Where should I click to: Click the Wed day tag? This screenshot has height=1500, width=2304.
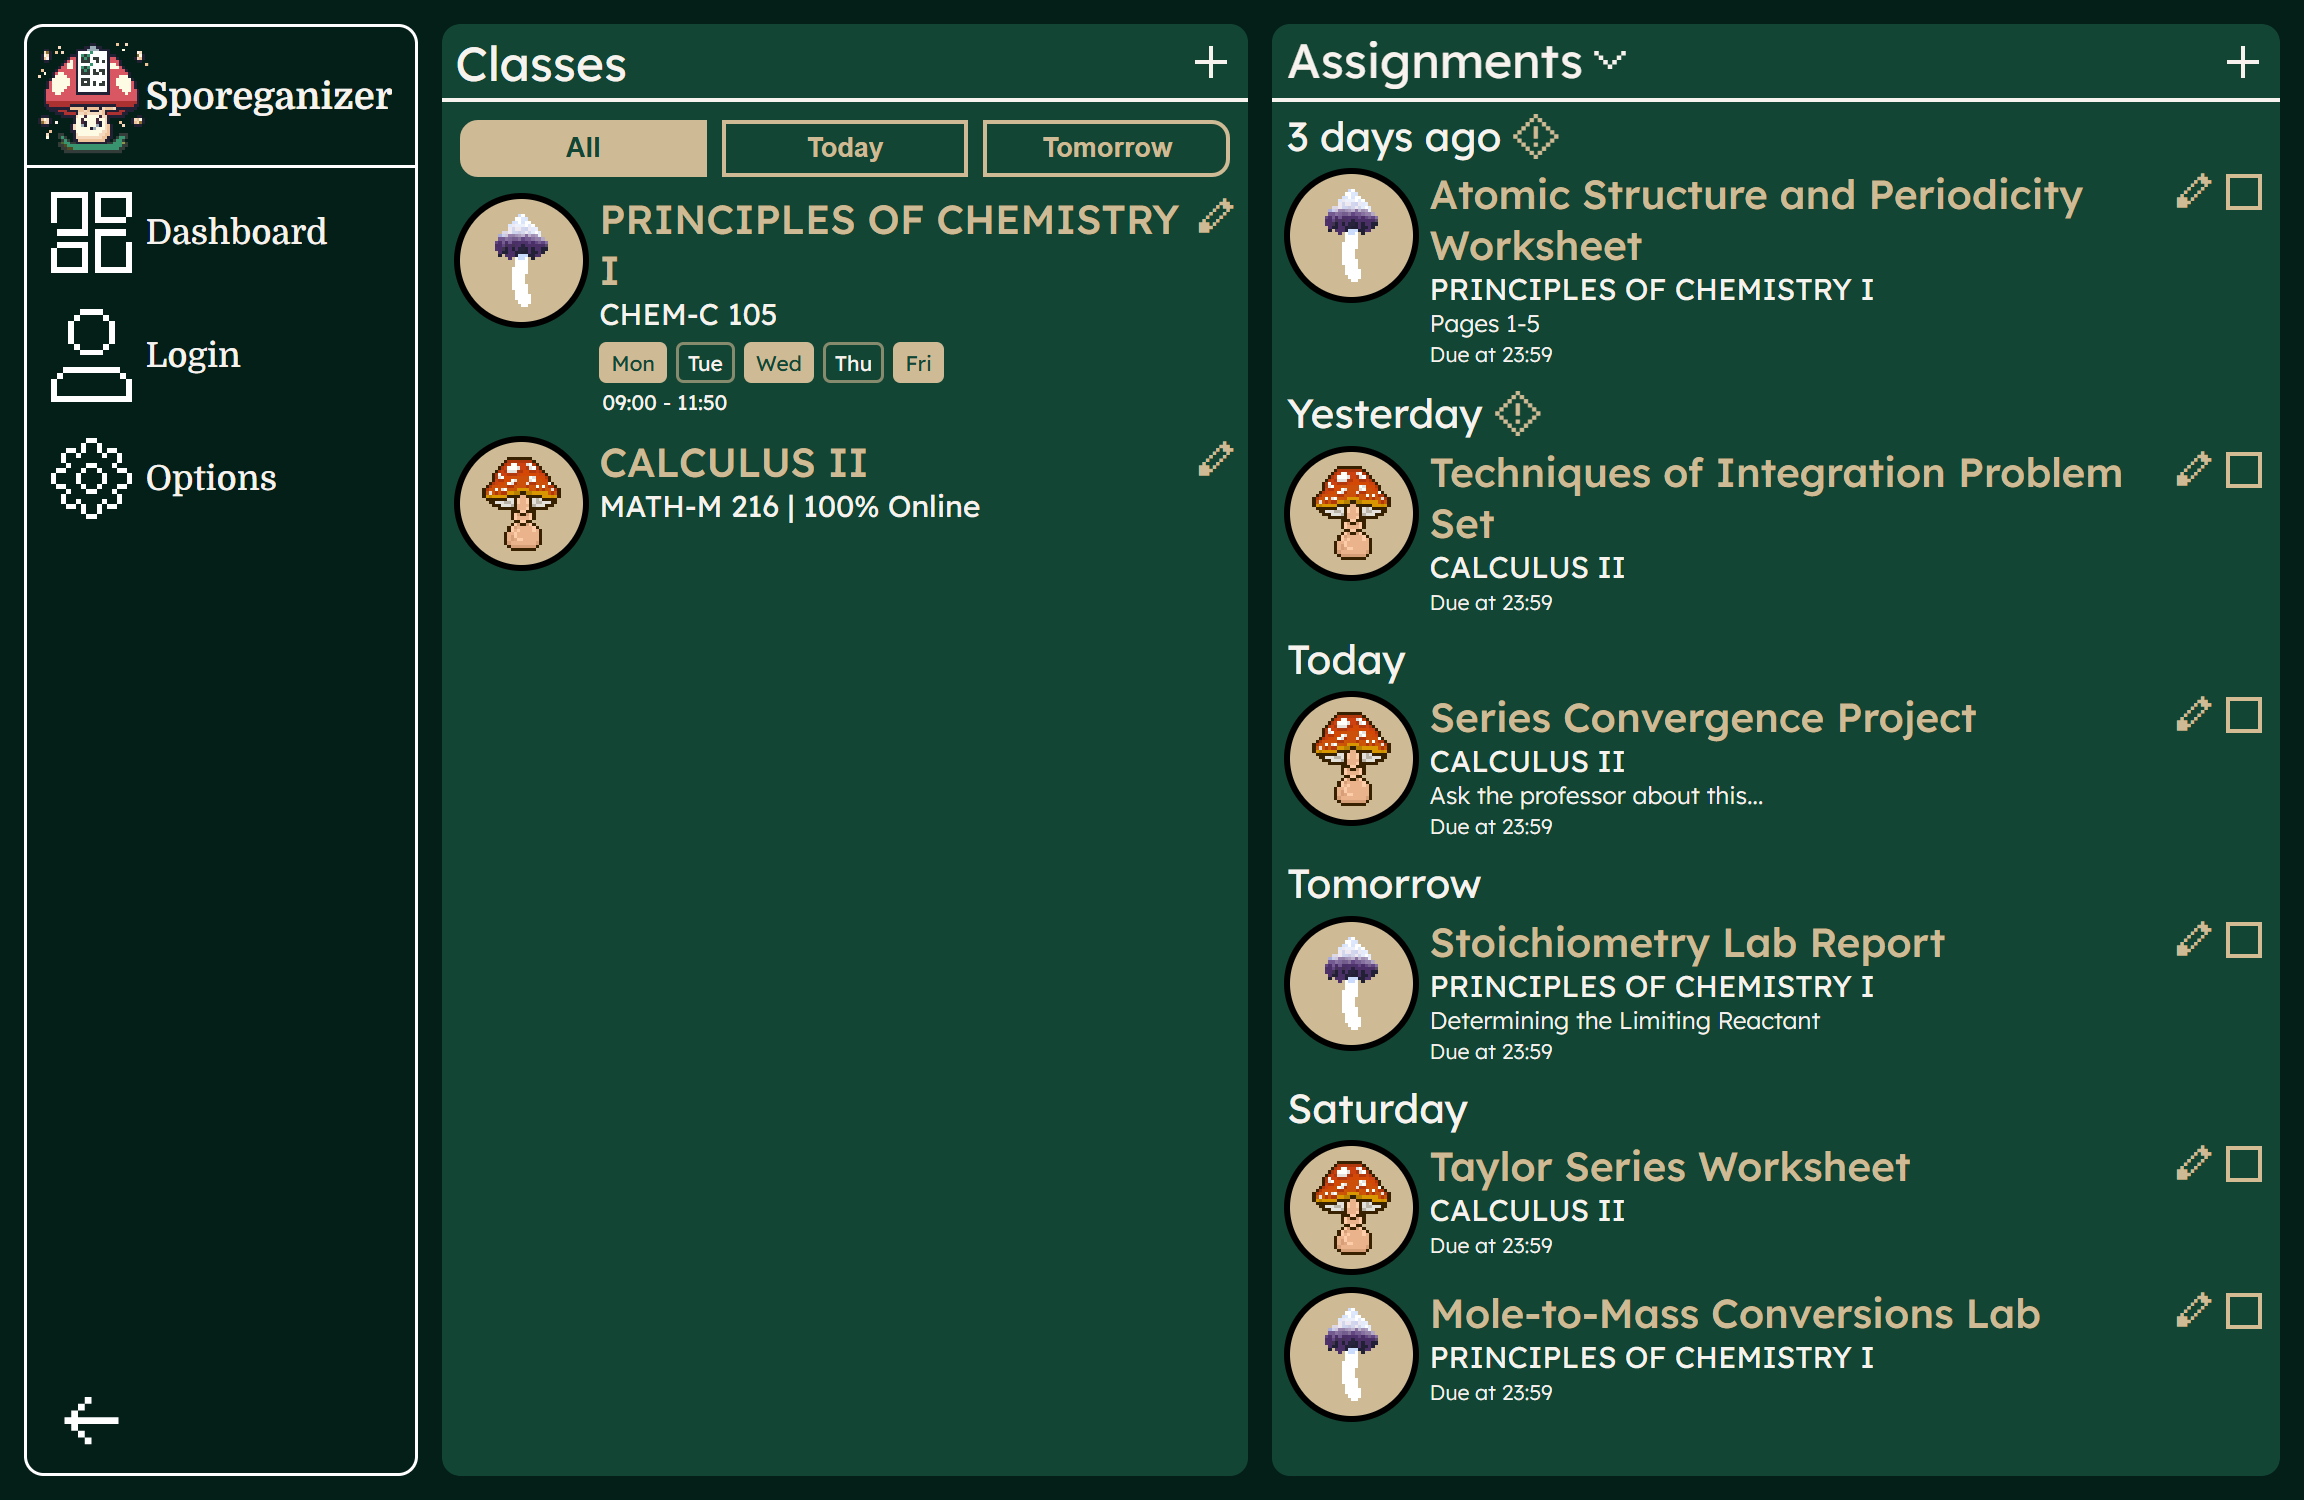coord(778,363)
